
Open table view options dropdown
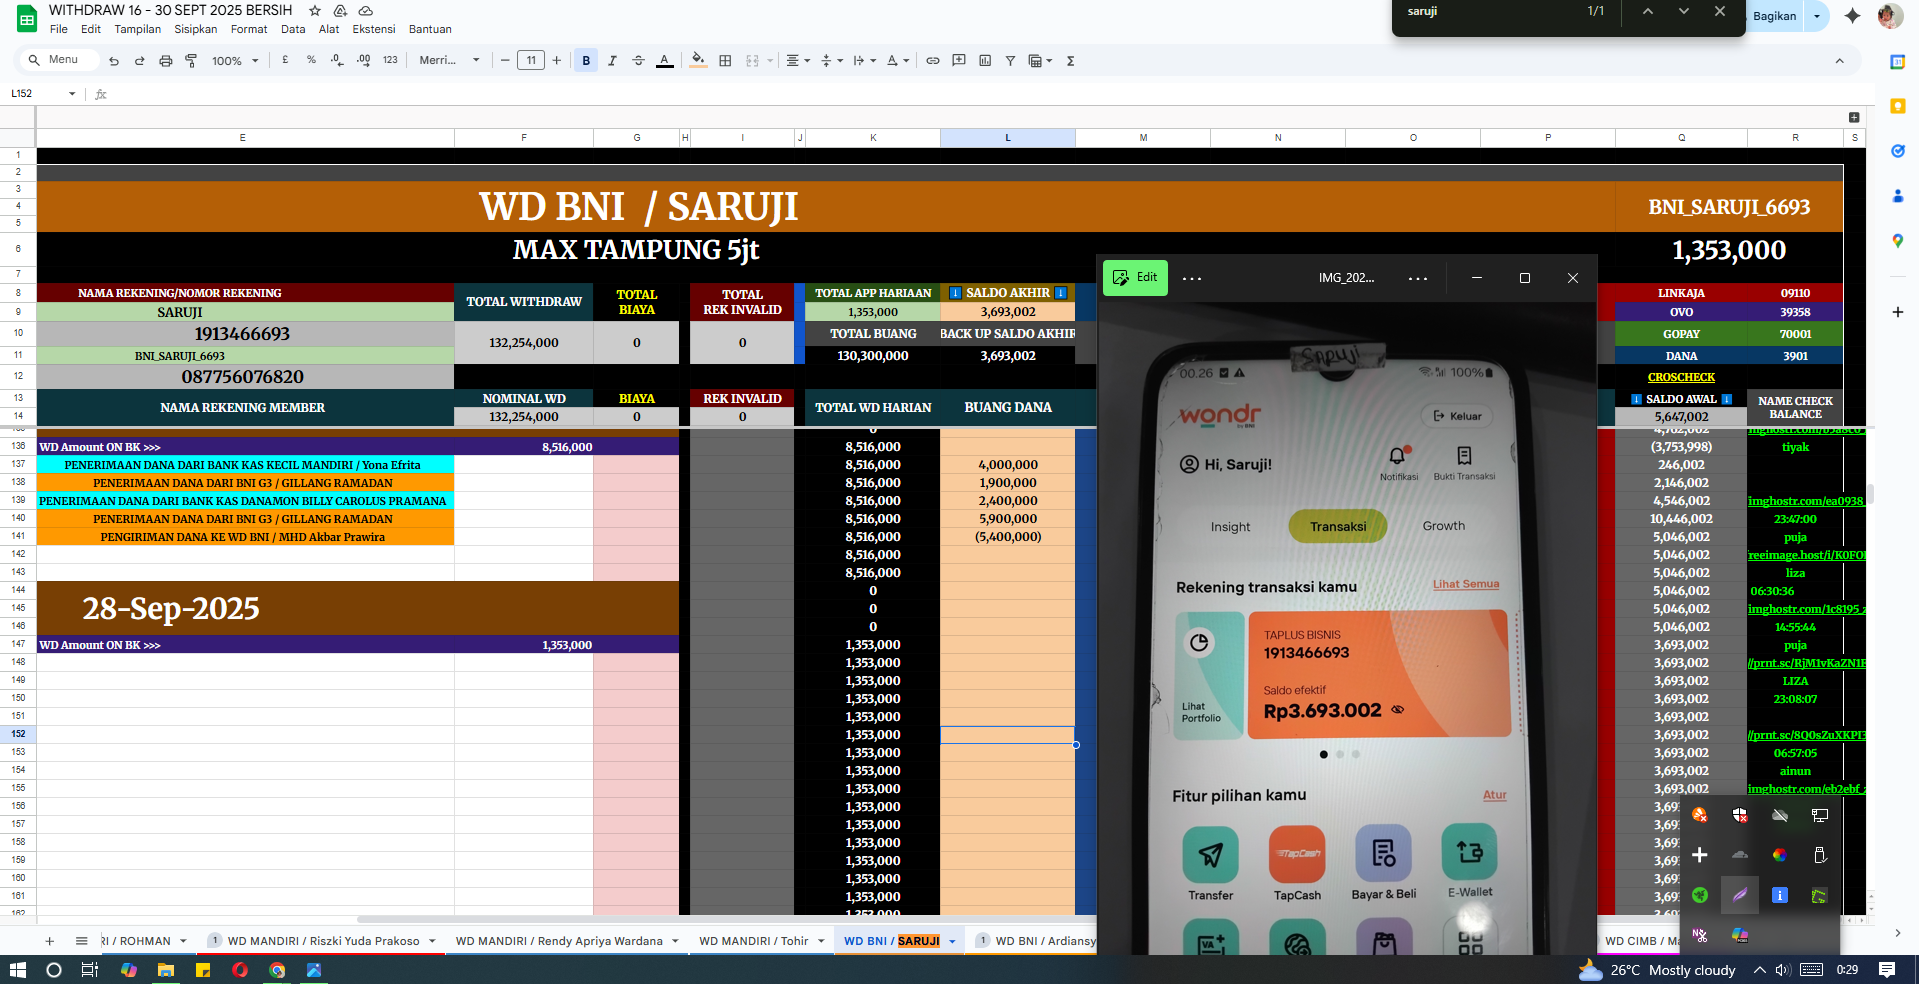coord(1040,61)
